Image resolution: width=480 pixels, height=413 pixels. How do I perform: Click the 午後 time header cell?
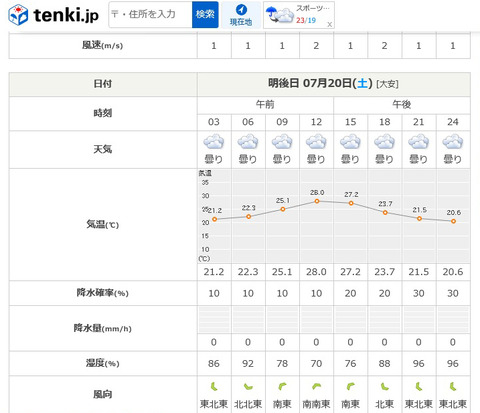tap(402, 105)
